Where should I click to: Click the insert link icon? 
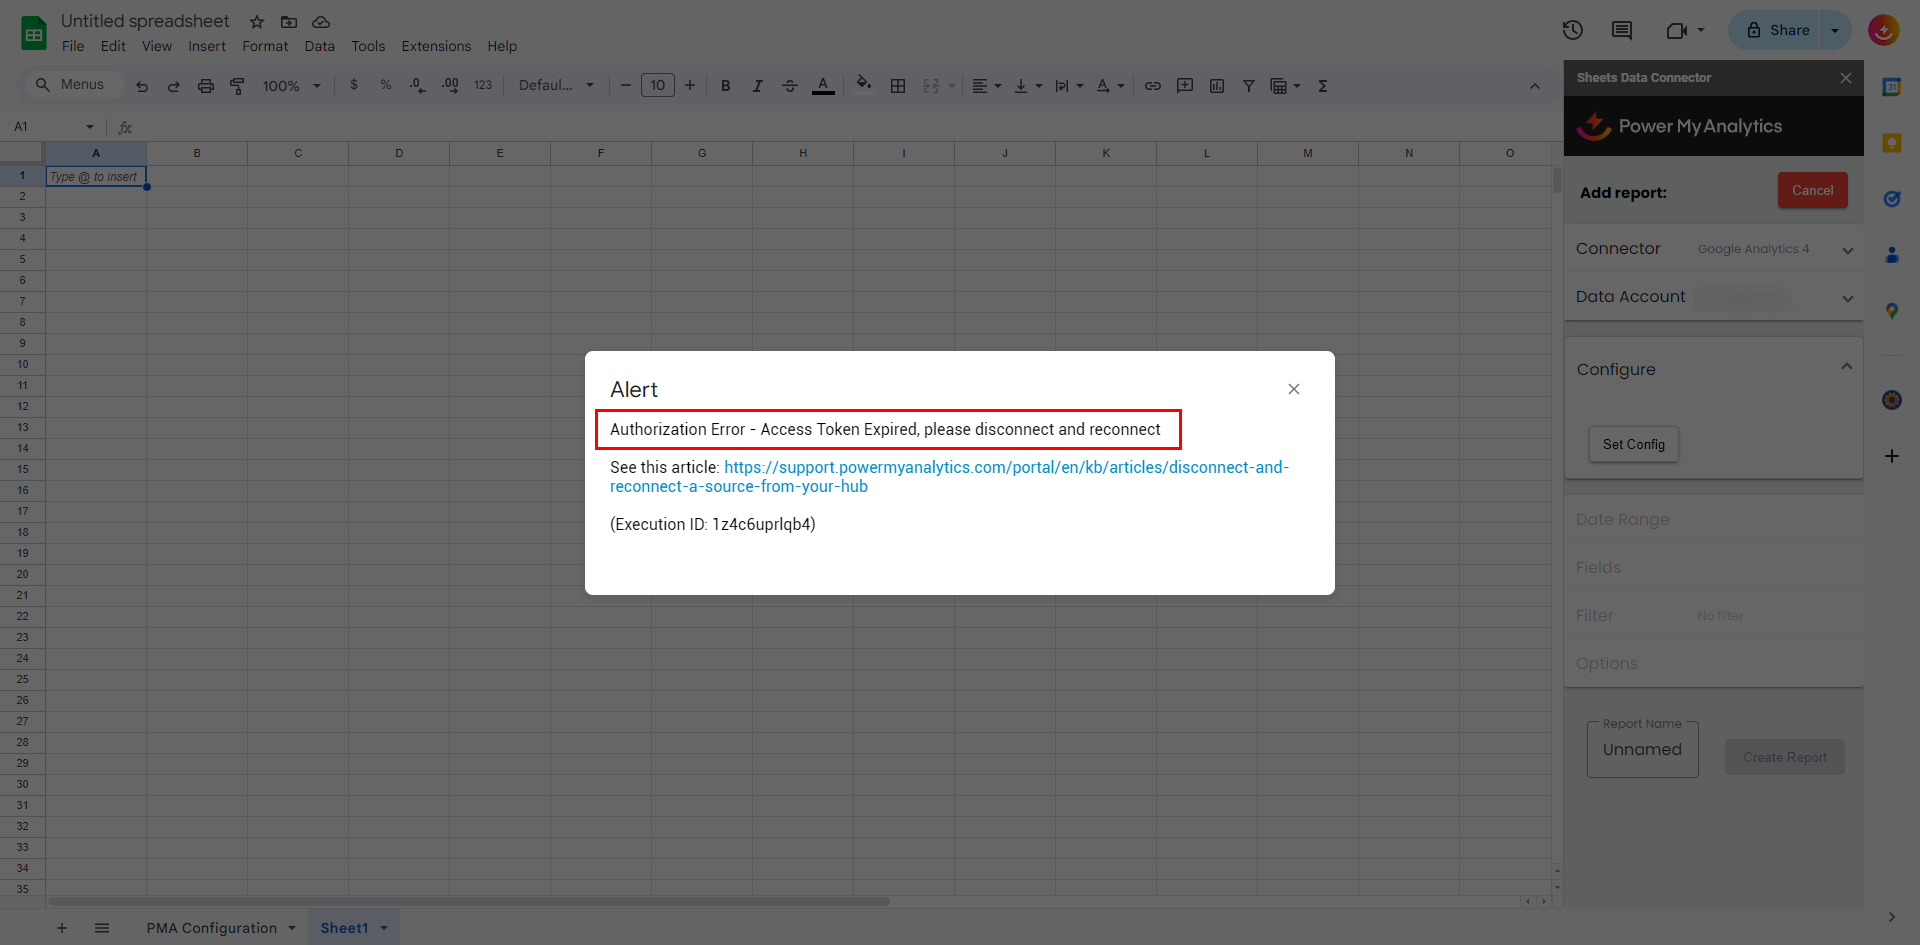pos(1152,86)
